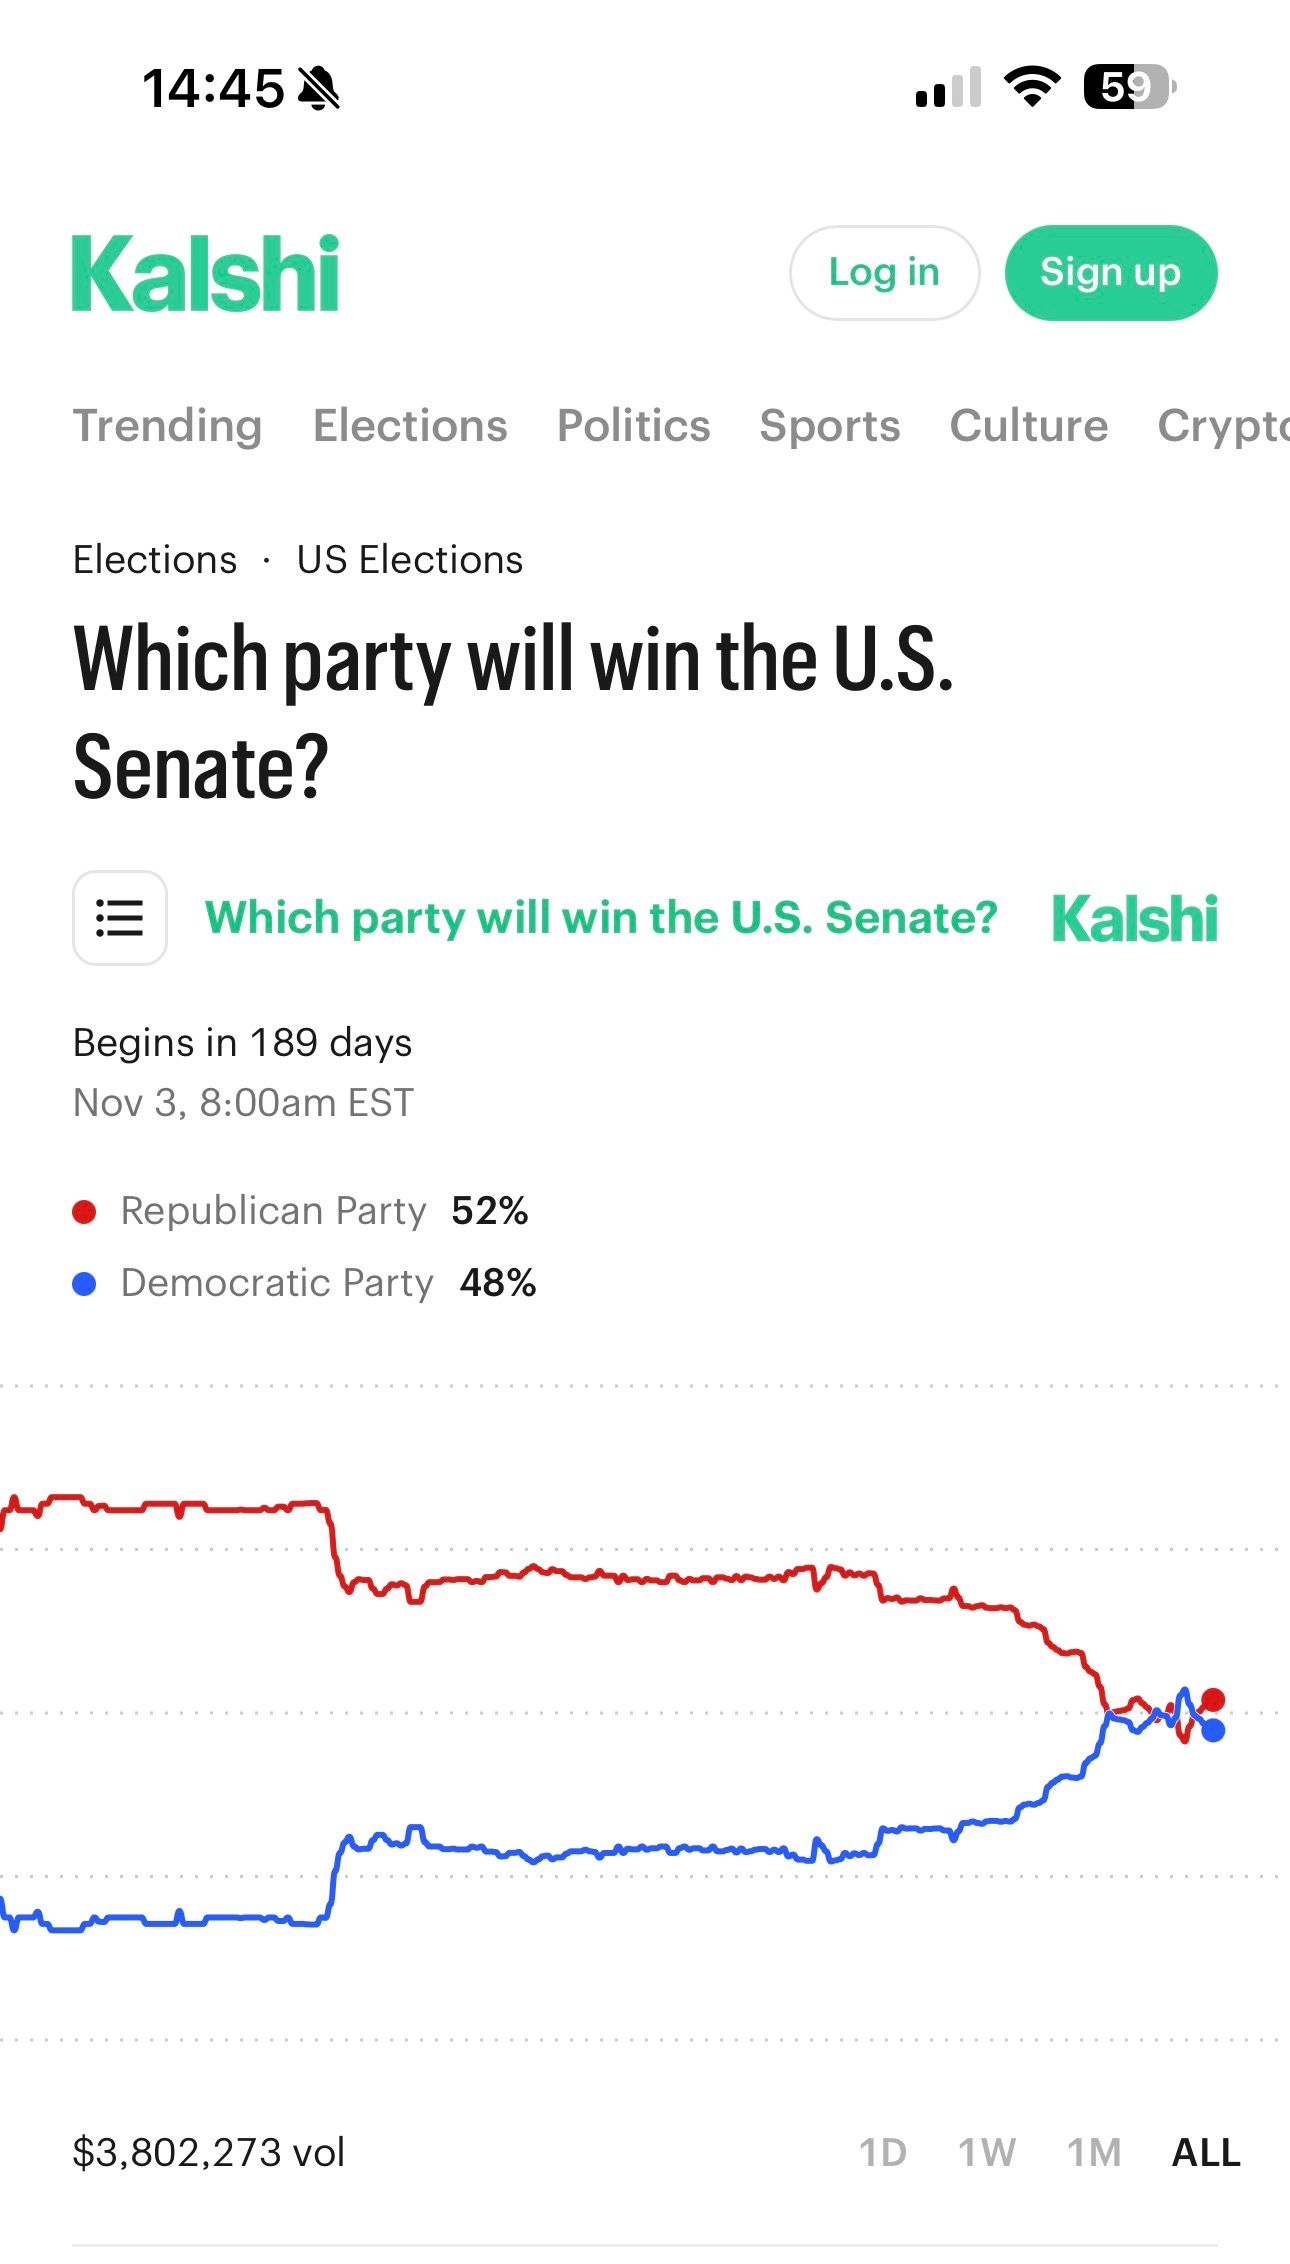Open the Trending tab

(168, 426)
